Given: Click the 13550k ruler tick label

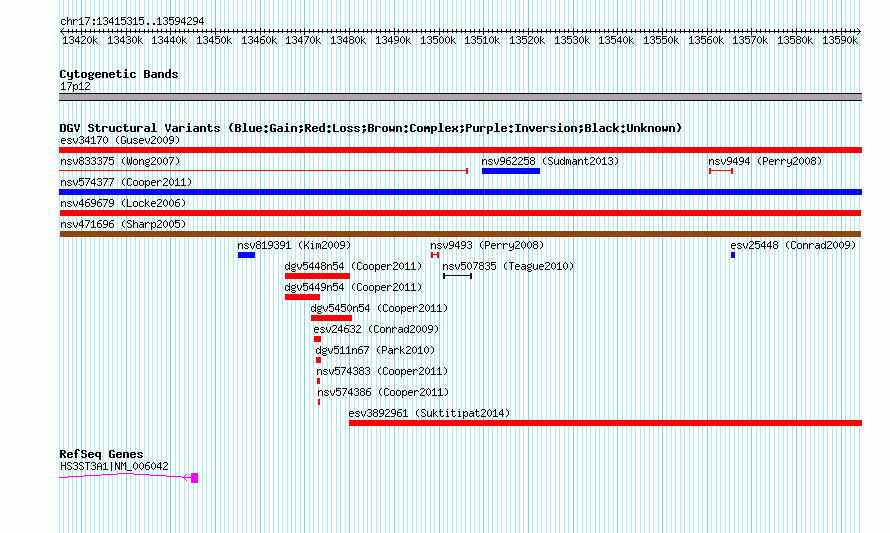Looking at the screenshot, I should pos(661,40).
